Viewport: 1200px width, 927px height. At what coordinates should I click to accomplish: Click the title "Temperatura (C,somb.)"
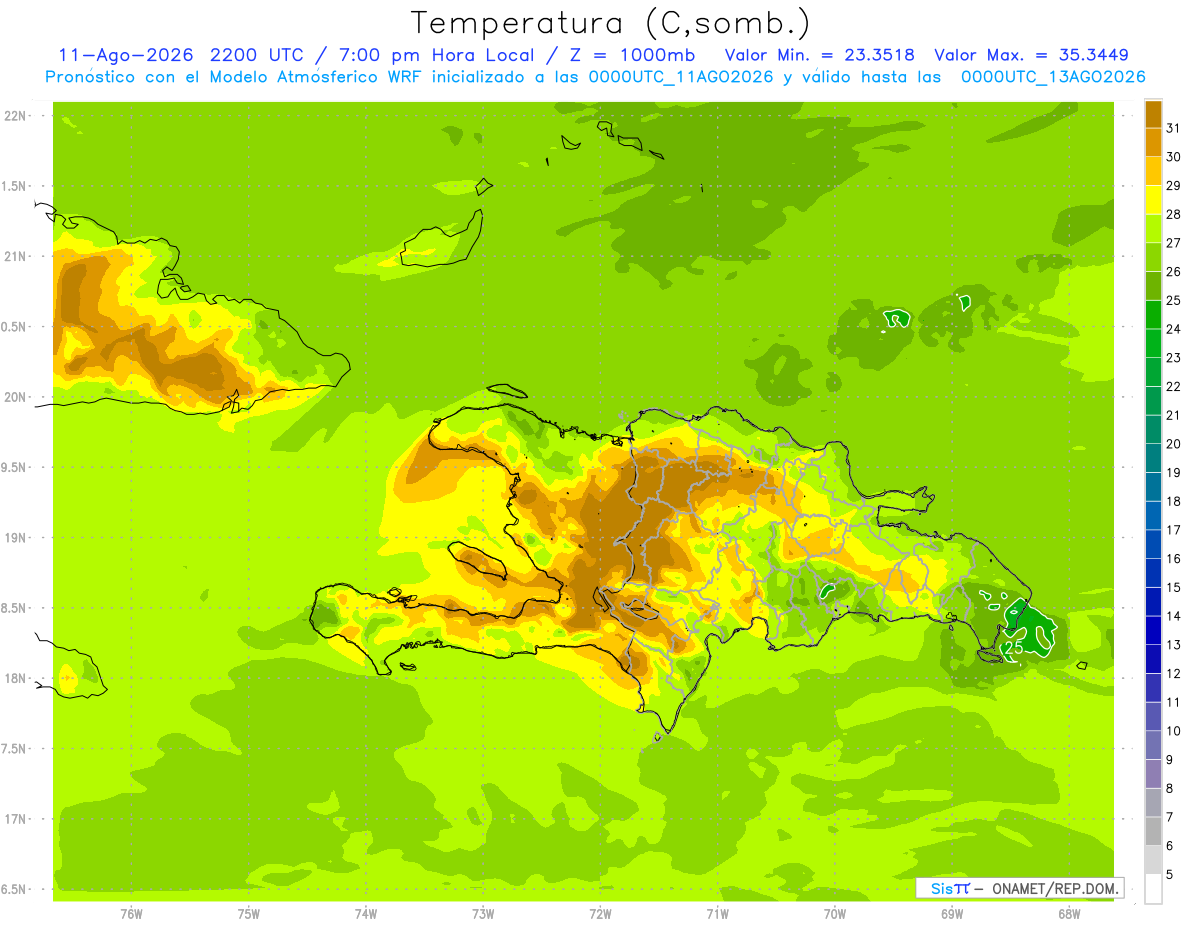point(611,23)
